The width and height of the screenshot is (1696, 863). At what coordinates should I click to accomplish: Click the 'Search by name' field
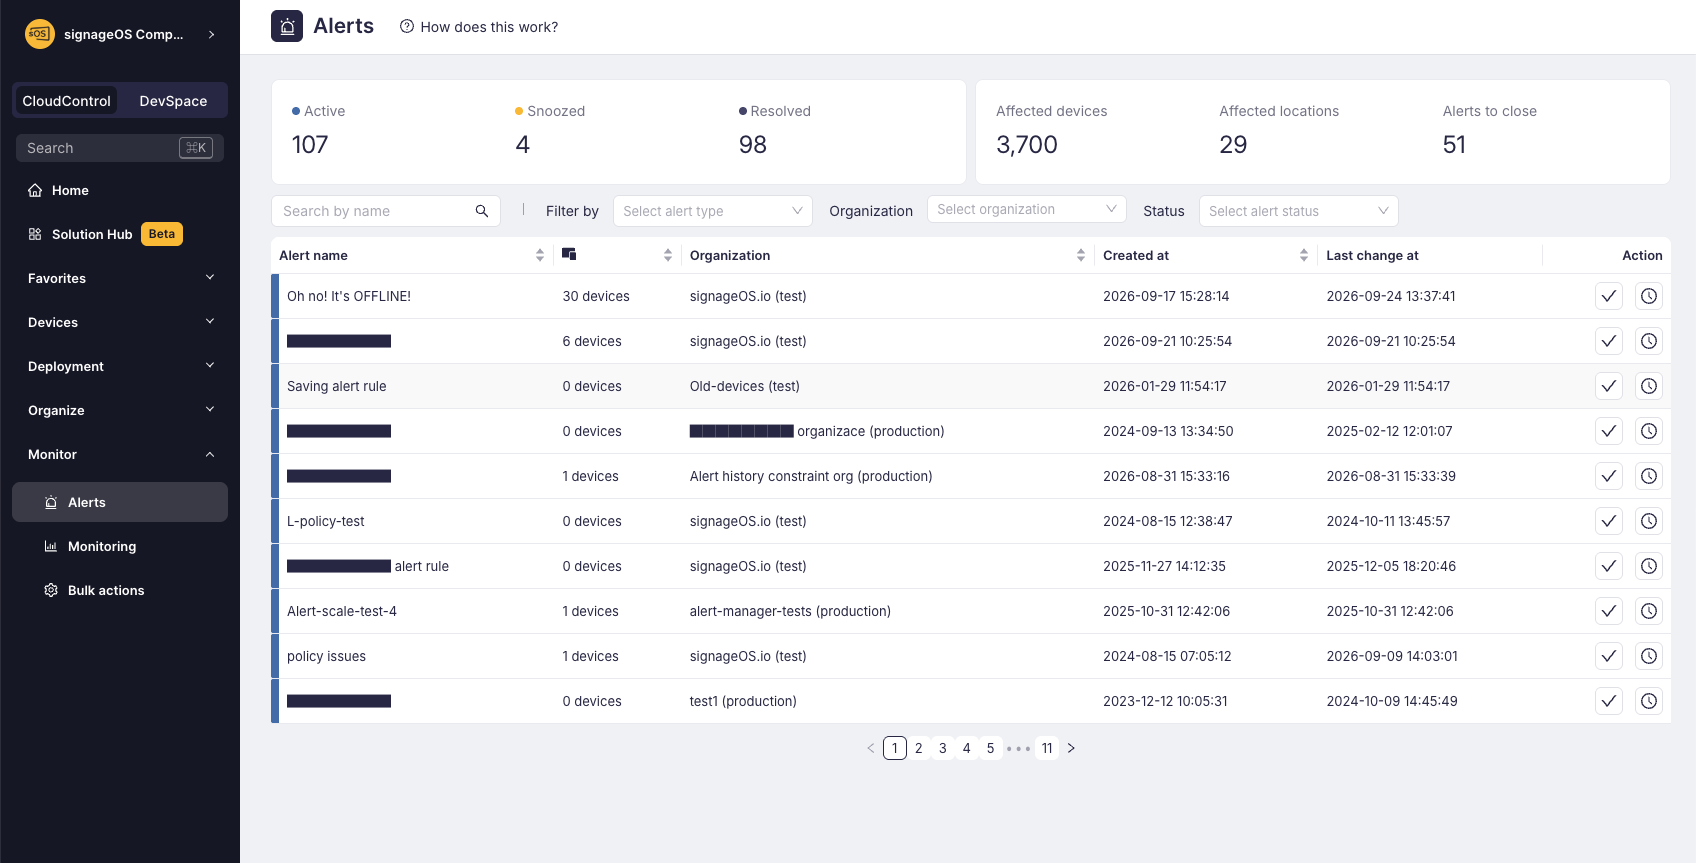click(x=386, y=211)
